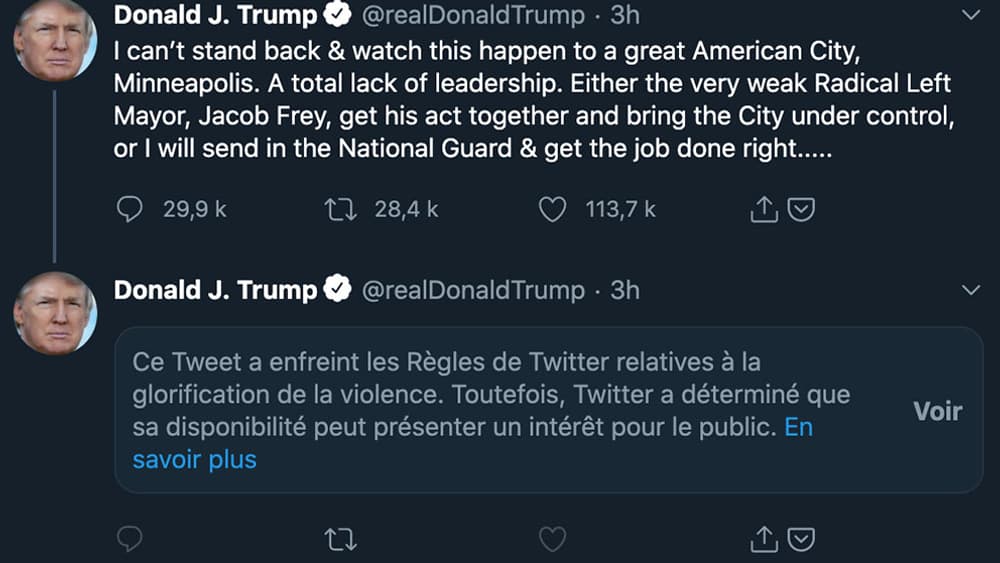Viewport: 1000px width, 563px height.
Task: Click the second tweet's 3h timestamp
Action: [x=625, y=290]
